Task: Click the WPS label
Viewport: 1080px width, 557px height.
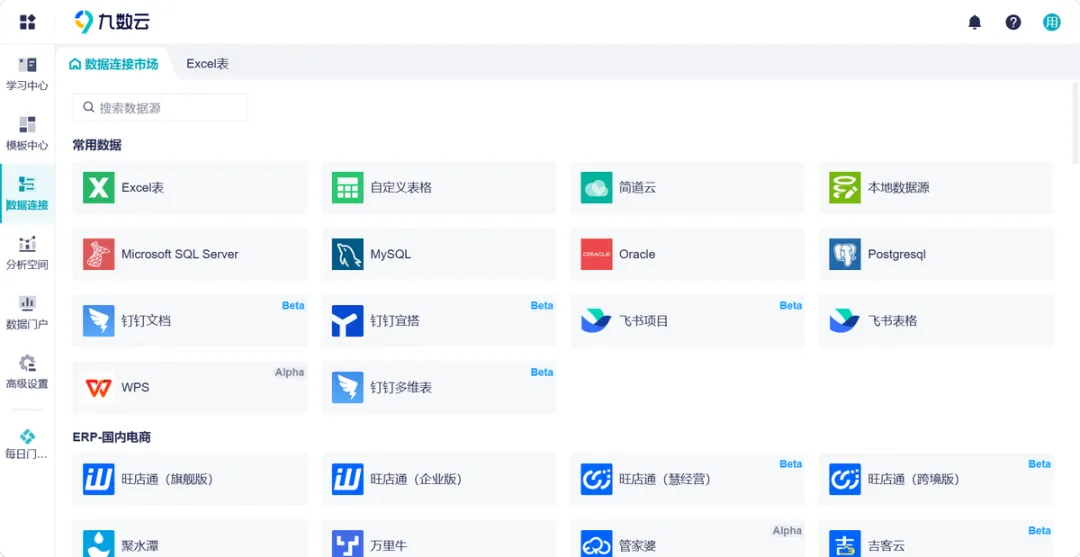Action: point(135,388)
